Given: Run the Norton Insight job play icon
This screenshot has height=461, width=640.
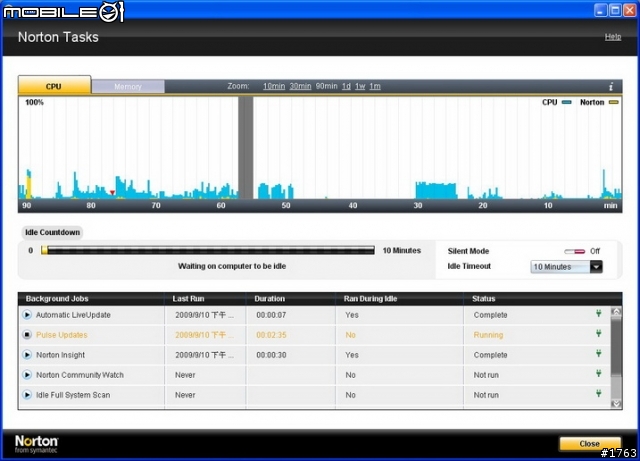Looking at the screenshot, I should point(27,355).
